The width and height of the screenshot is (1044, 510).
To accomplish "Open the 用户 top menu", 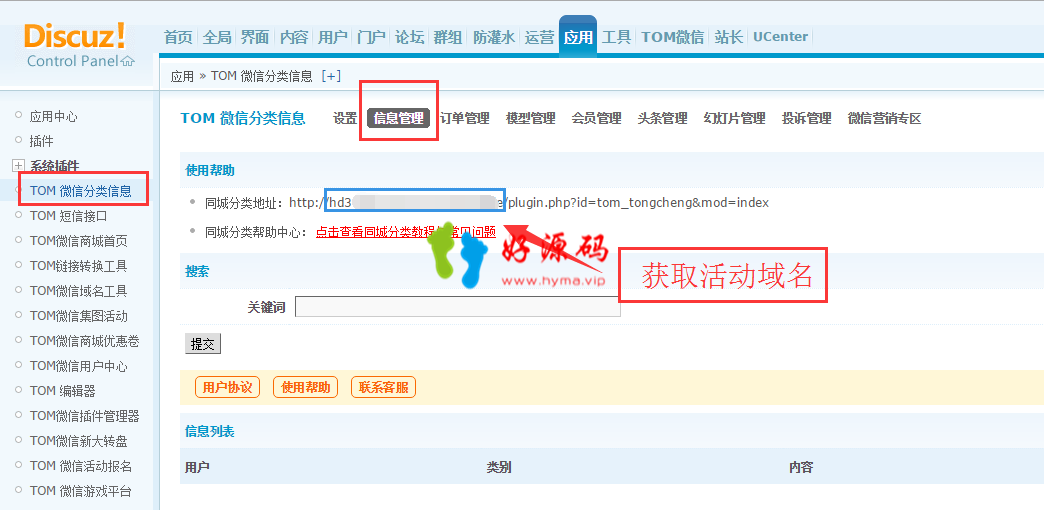I will point(332,37).
